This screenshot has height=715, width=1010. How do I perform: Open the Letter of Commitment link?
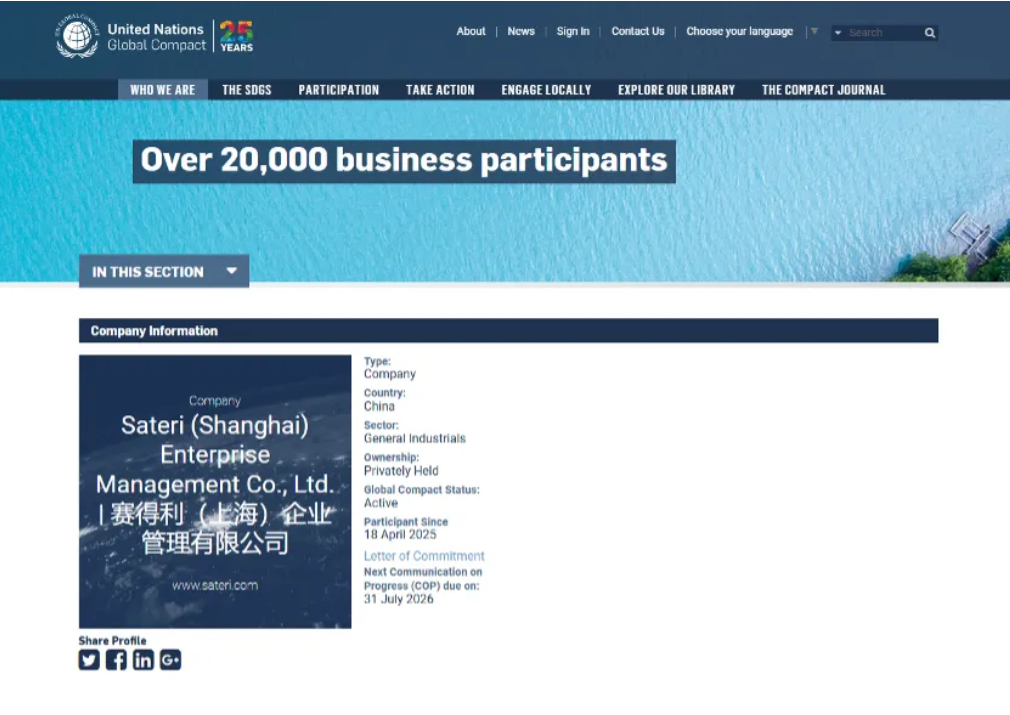click(424, 556)
